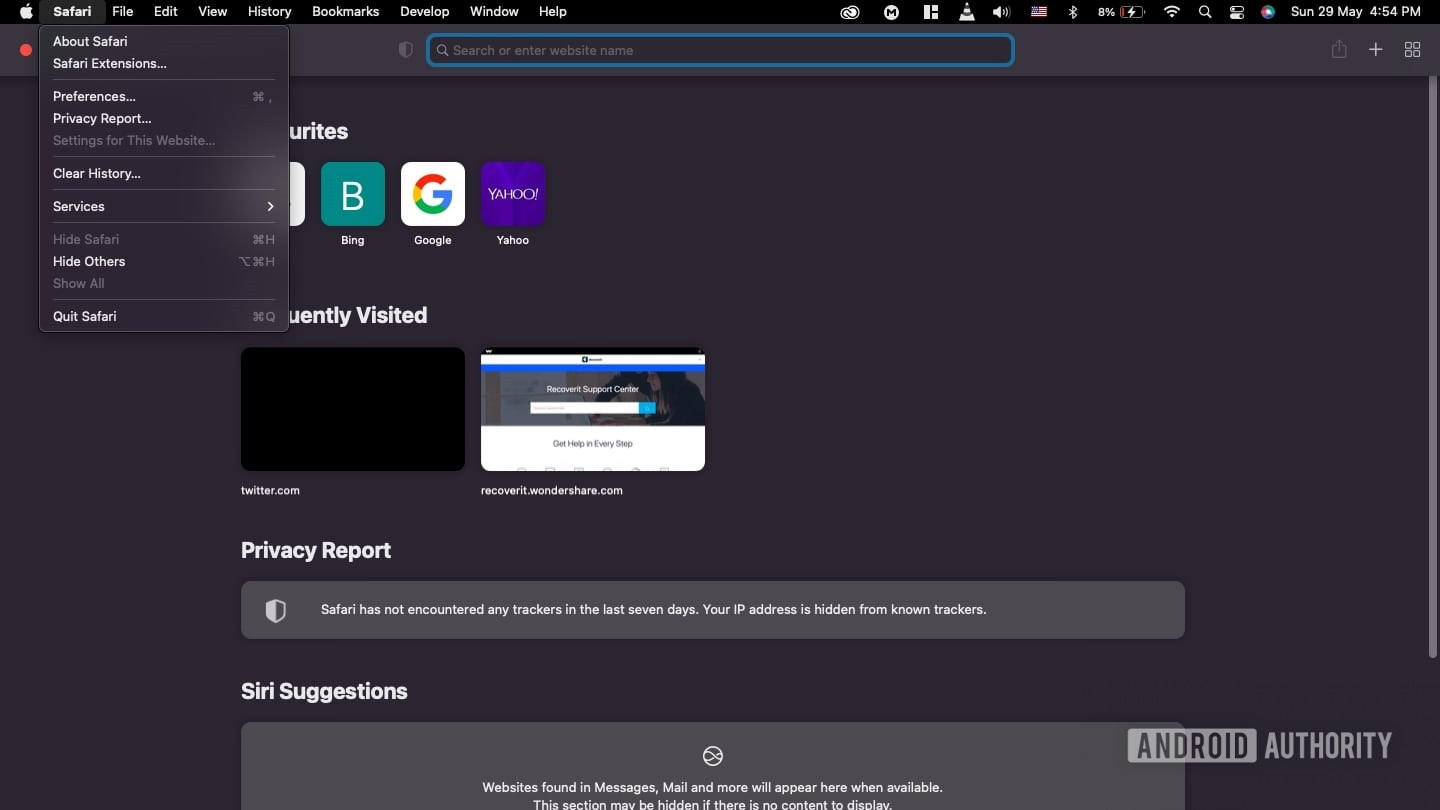The width and height of the screenshot is (1440, 810).
Task: Launch Siri from the menu bar
Action: (1268, 12)
